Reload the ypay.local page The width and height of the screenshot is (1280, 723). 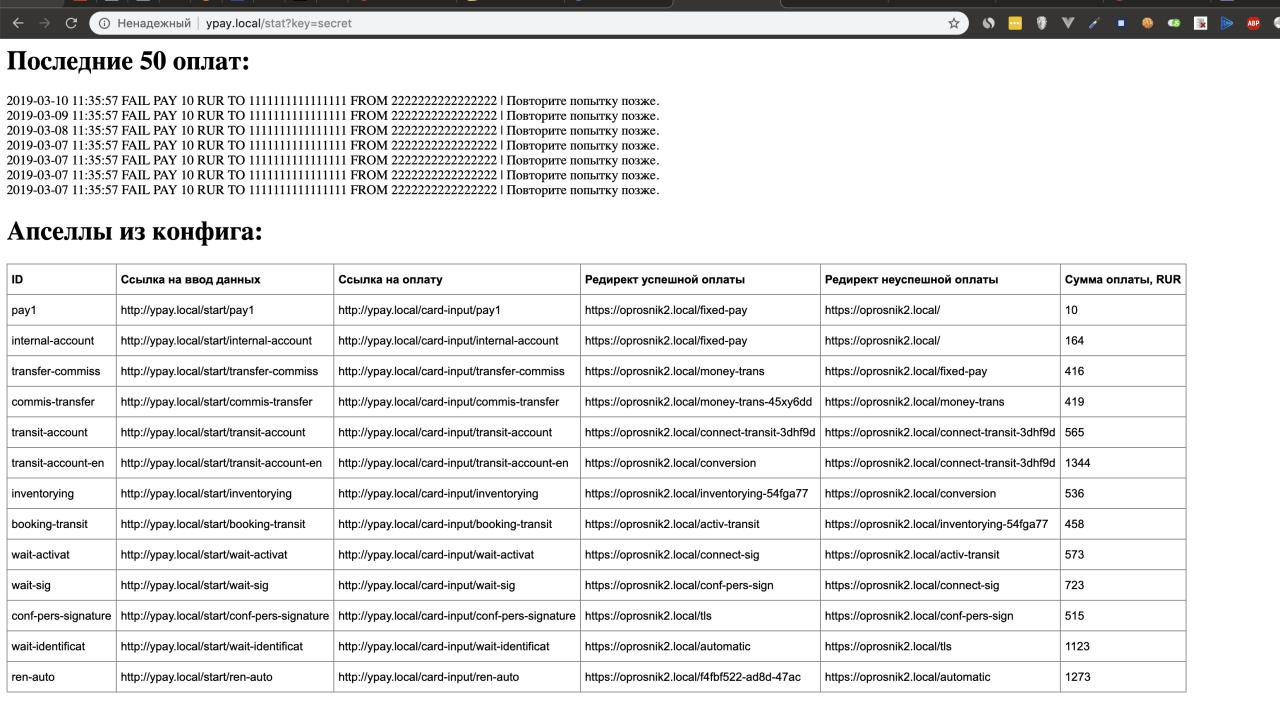click(71, 23)
